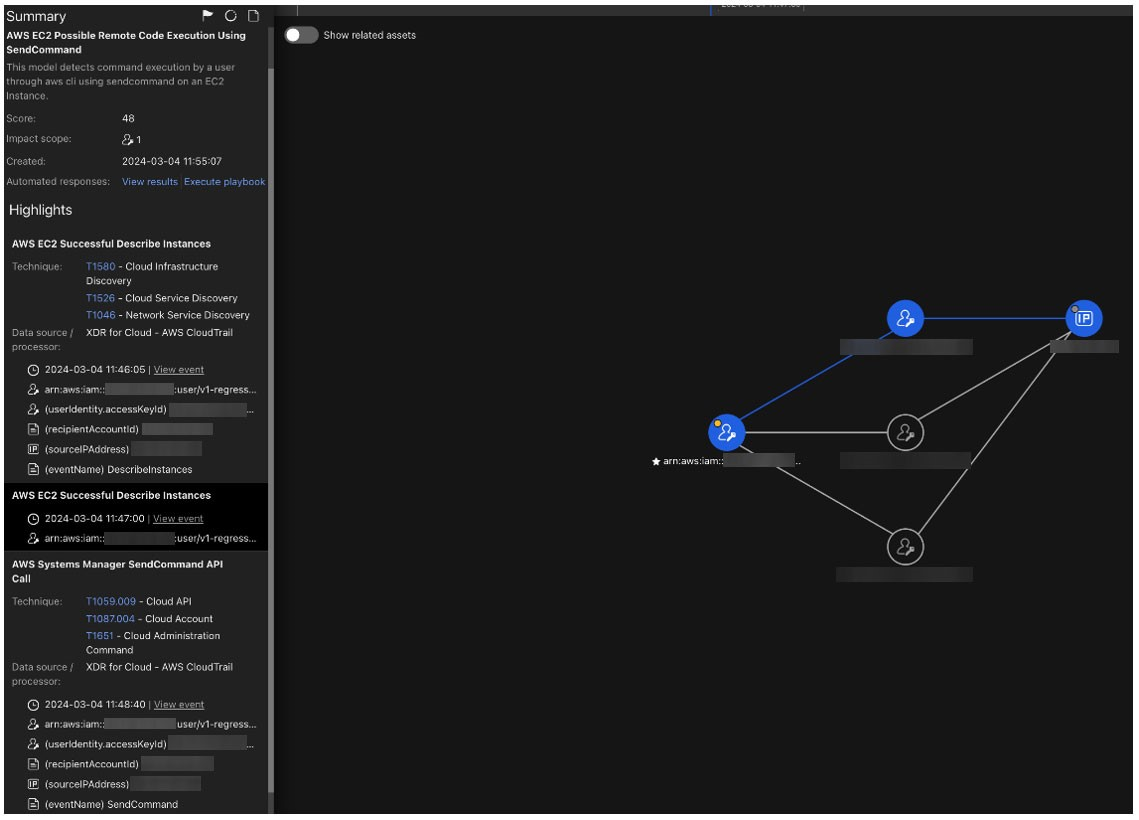Open the T1087.004 Cloud Account technique link
Image resolution: width=1139 pixels, height=820 pixels.
[x=110, y=619]
